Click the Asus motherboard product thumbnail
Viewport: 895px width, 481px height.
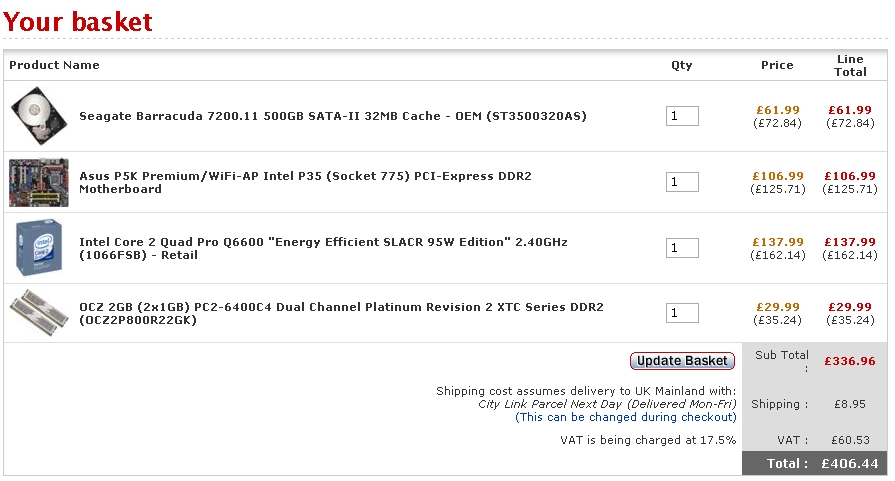click(x=39, y=182)
